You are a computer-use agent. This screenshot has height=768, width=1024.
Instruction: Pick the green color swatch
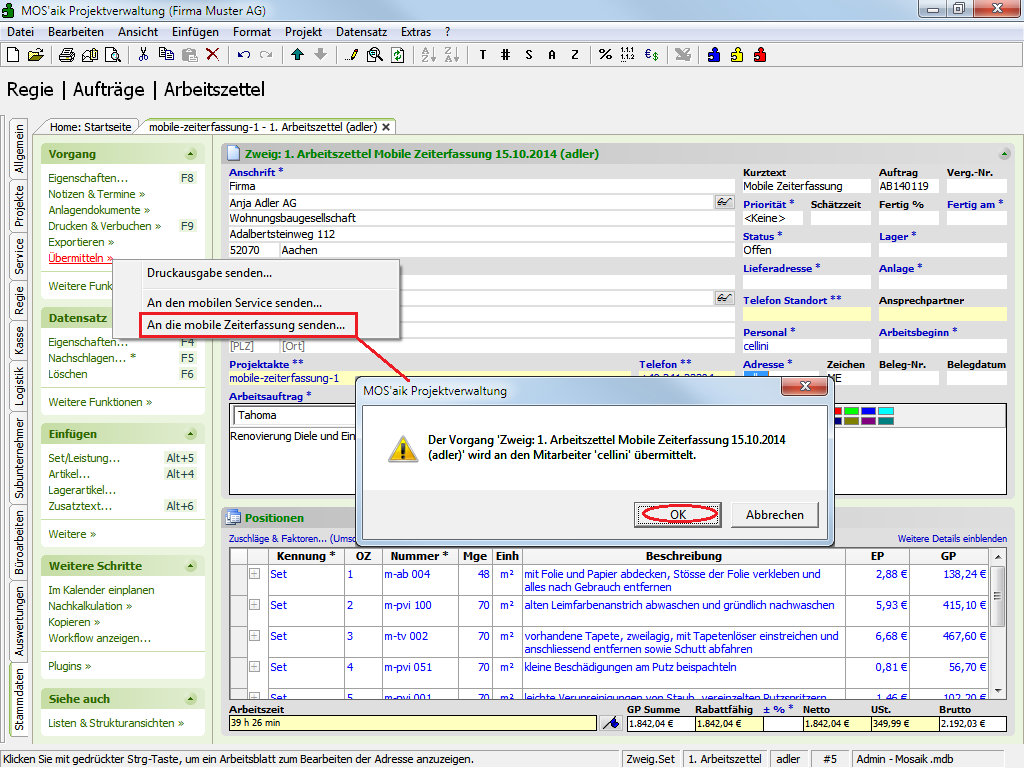(851, 410)
